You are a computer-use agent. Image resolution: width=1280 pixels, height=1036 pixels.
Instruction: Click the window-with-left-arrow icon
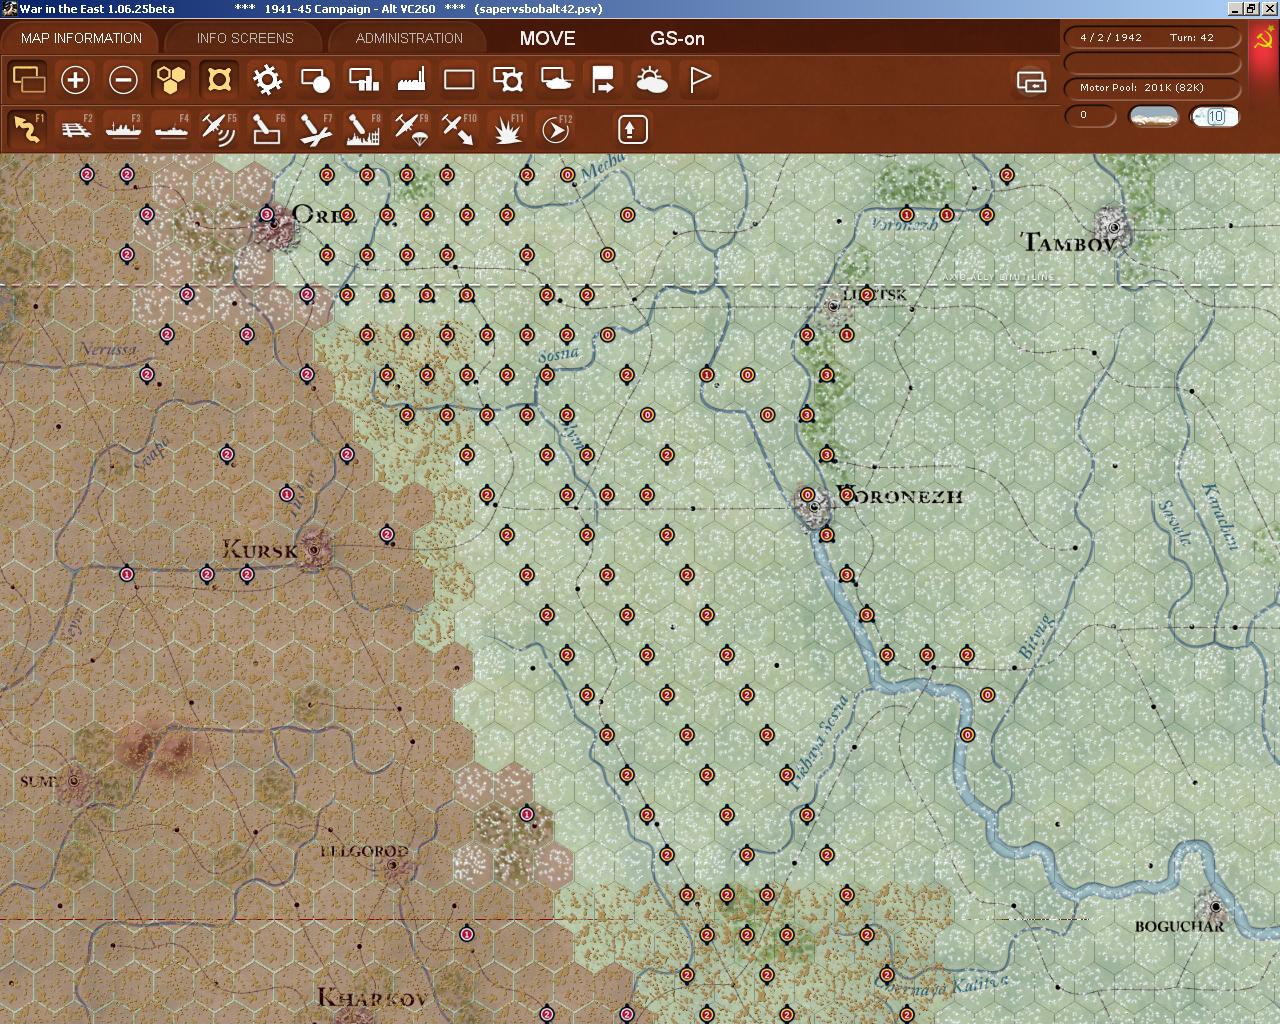click(x=1031, y=82)
